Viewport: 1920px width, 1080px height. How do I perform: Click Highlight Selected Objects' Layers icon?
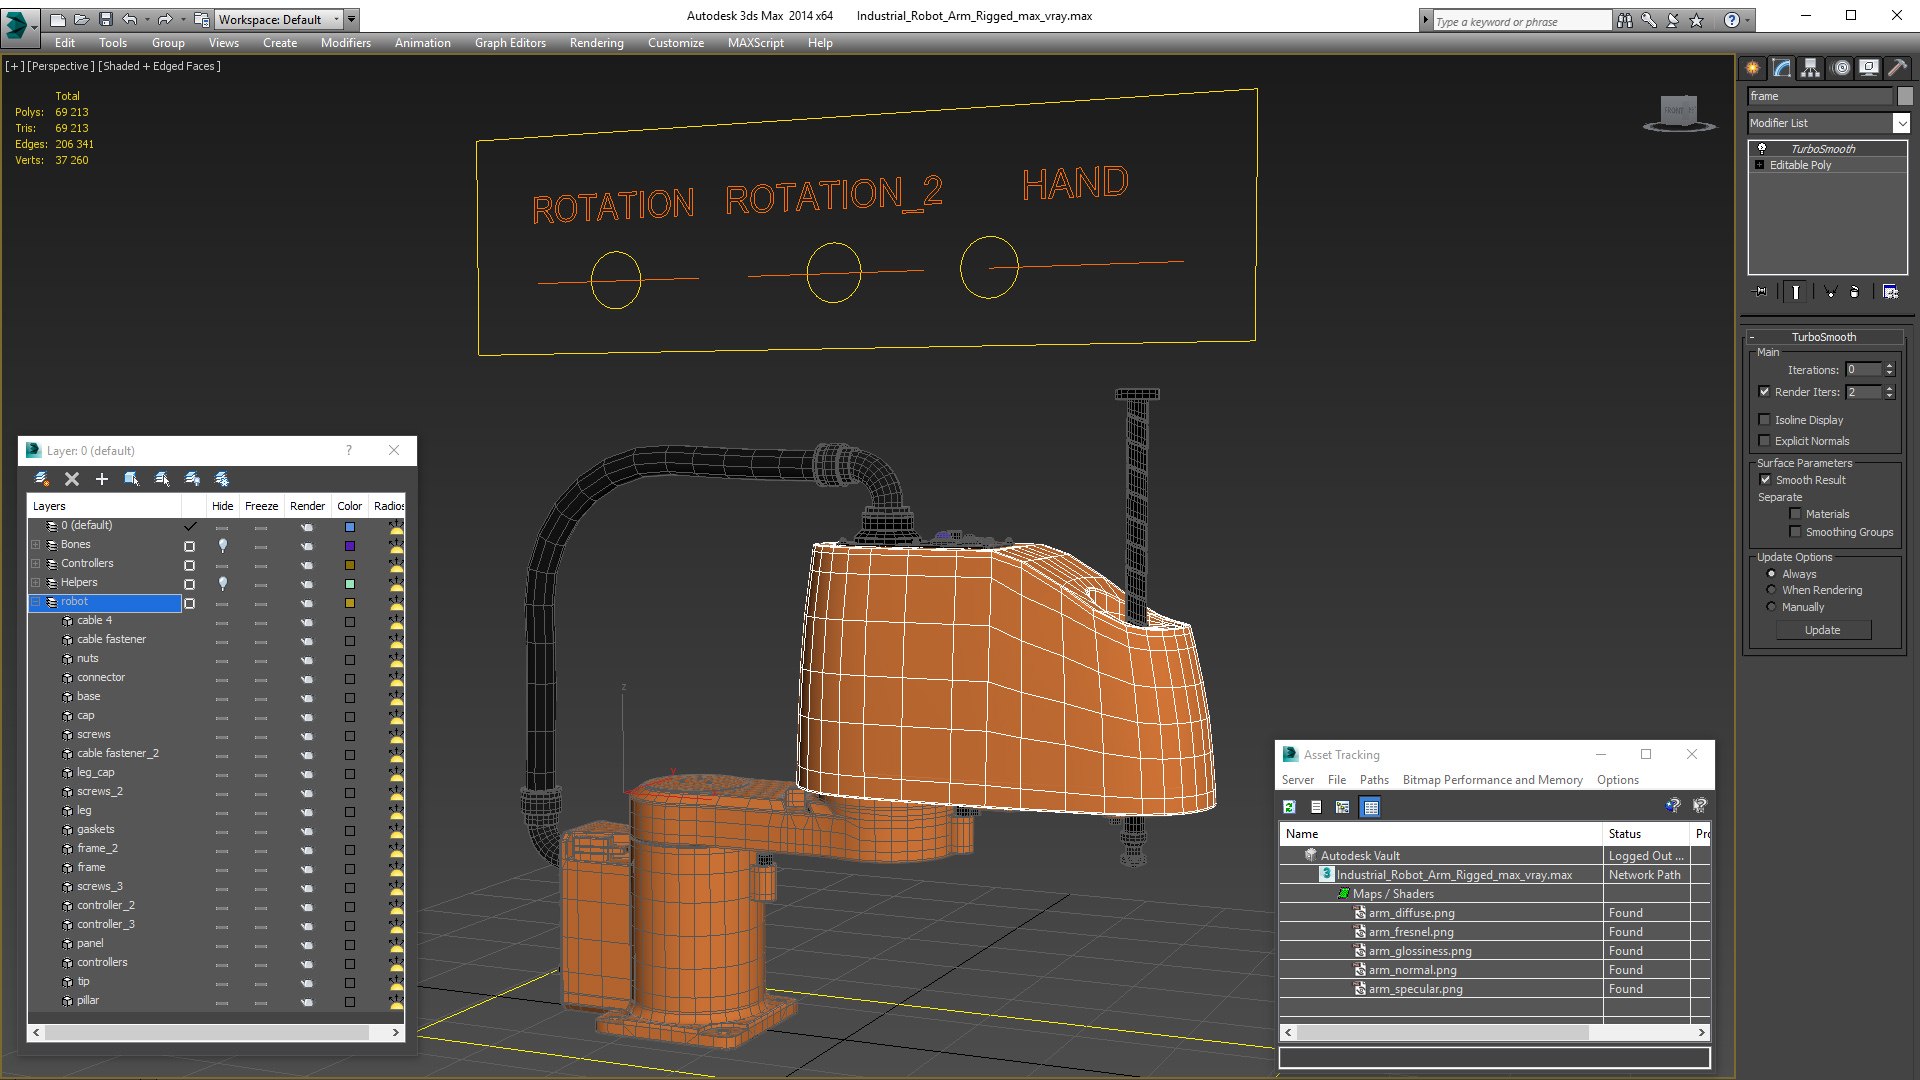[x=162, y=479]
